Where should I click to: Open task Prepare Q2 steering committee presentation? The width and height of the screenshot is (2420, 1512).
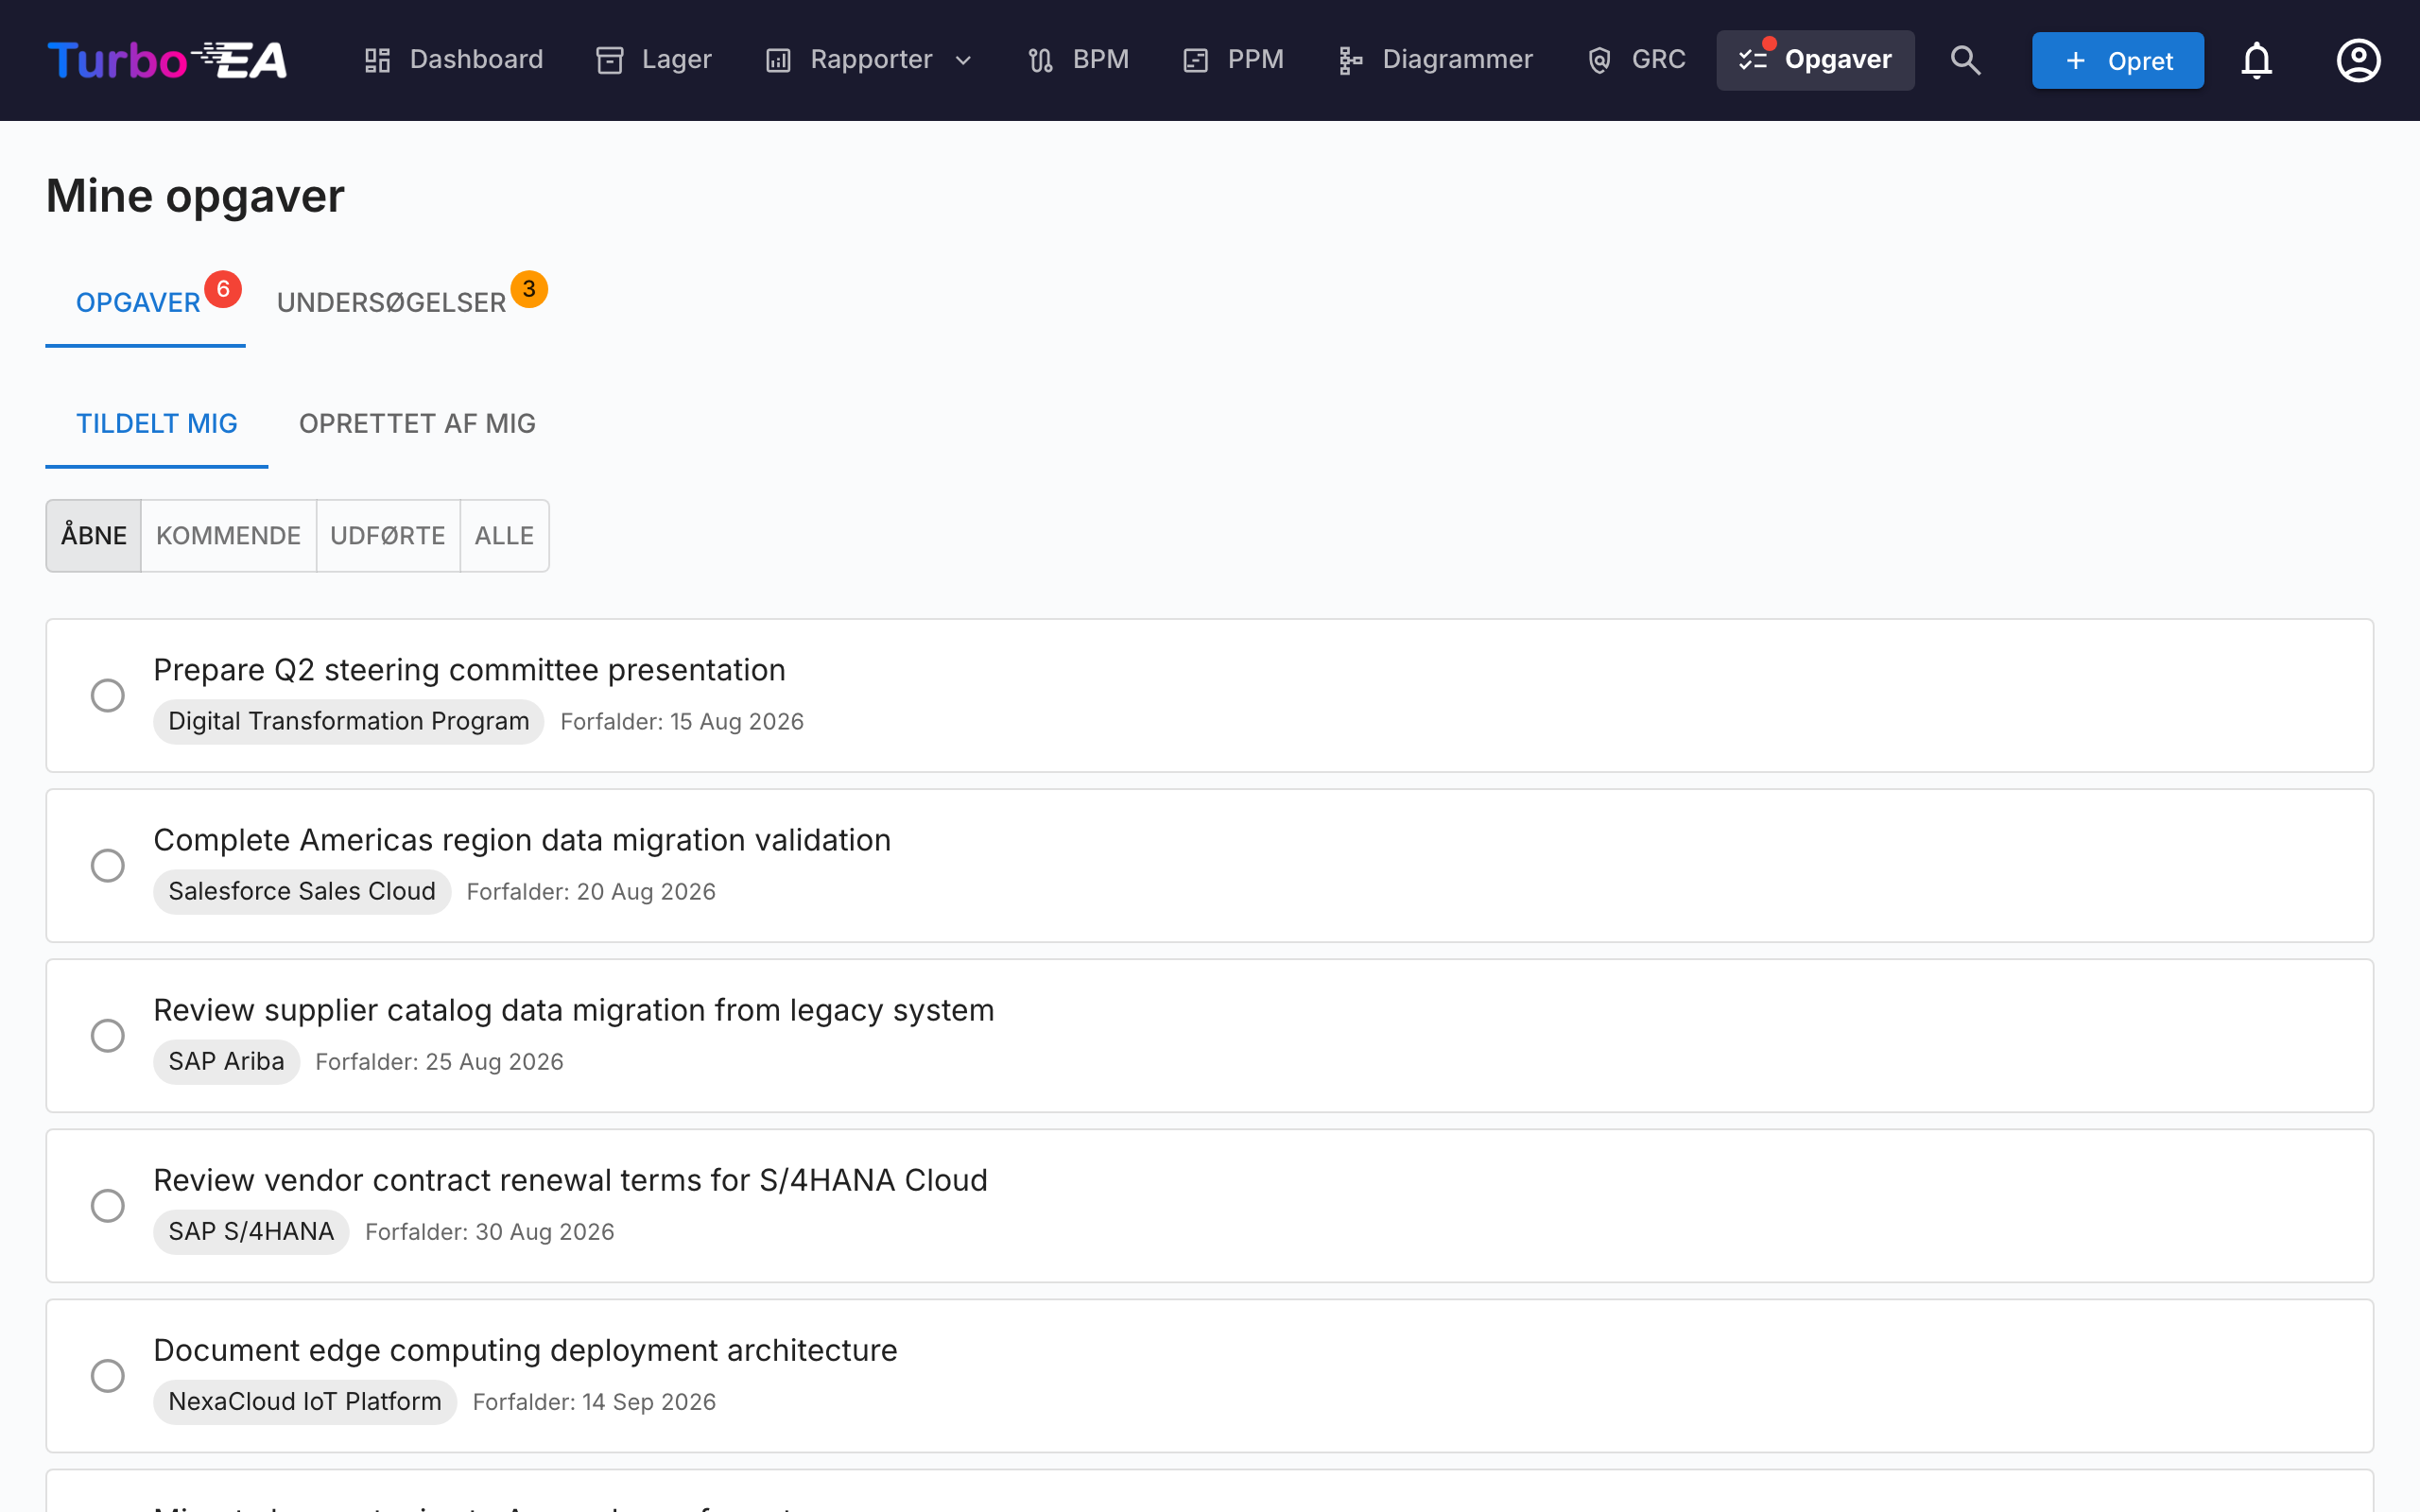pyautogui.click(x=469, y=670)
